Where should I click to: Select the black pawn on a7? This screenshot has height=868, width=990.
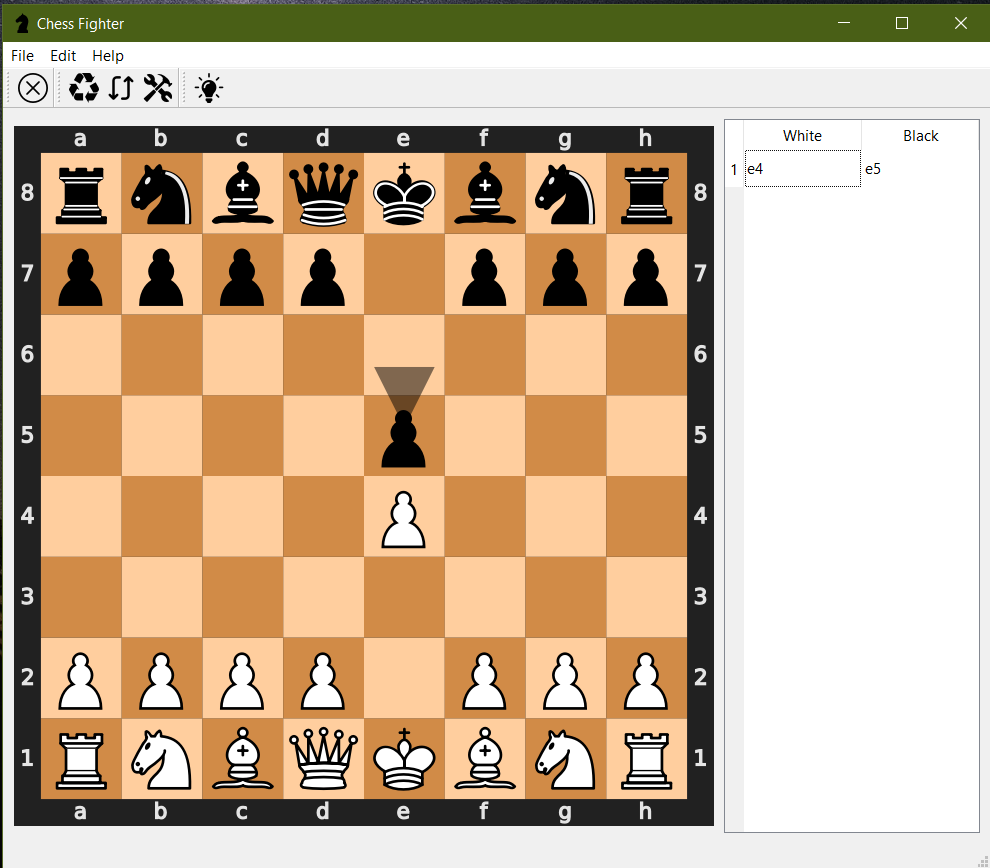(81, 277)
